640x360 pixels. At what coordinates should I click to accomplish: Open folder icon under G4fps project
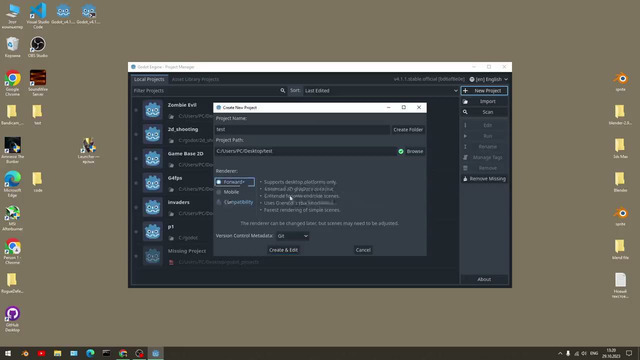[x=171, y=189]
